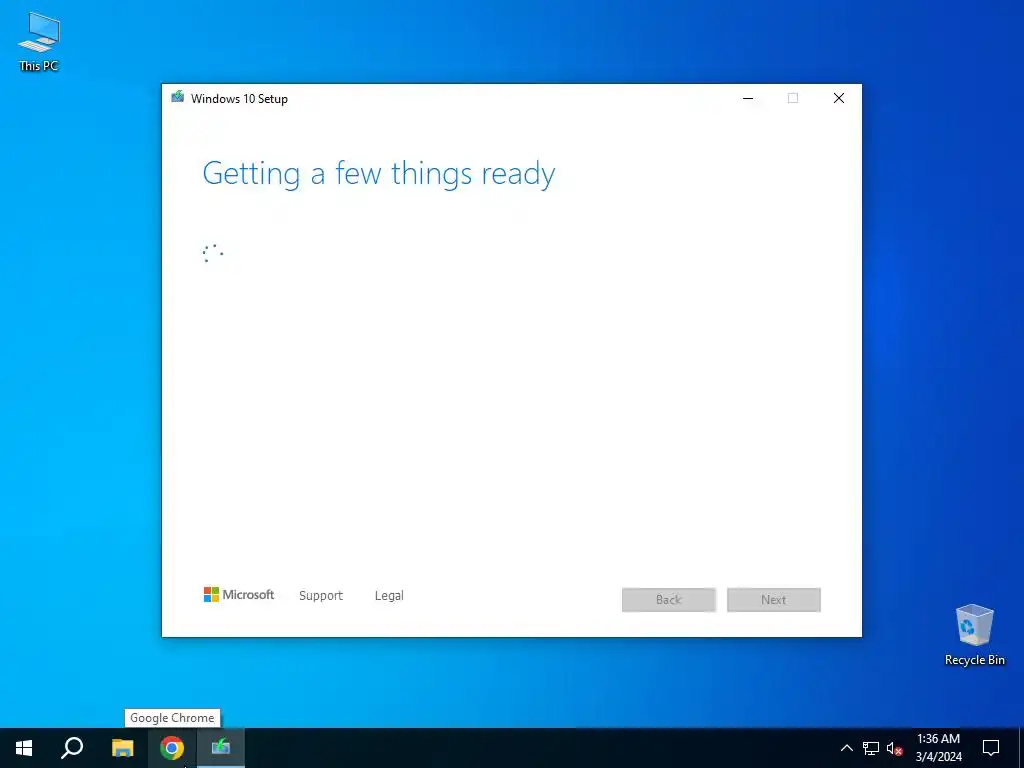Click the 'Getting a few things ready' heading

[x=379, y=174]
